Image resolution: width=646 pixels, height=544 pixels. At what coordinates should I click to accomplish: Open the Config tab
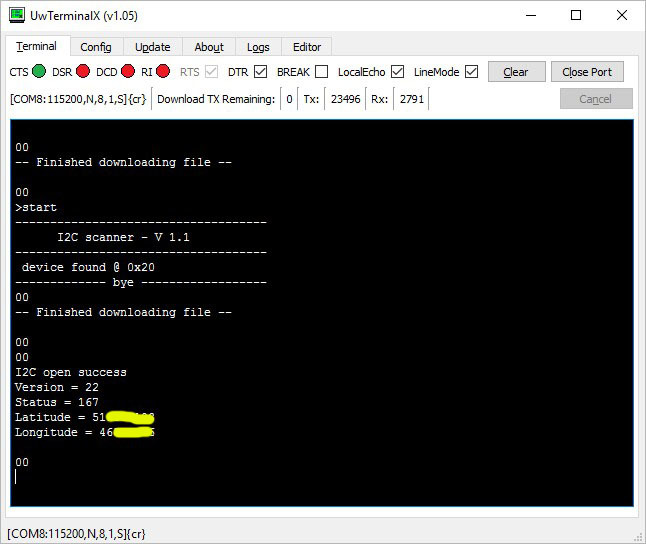click(x=96, y=47)
